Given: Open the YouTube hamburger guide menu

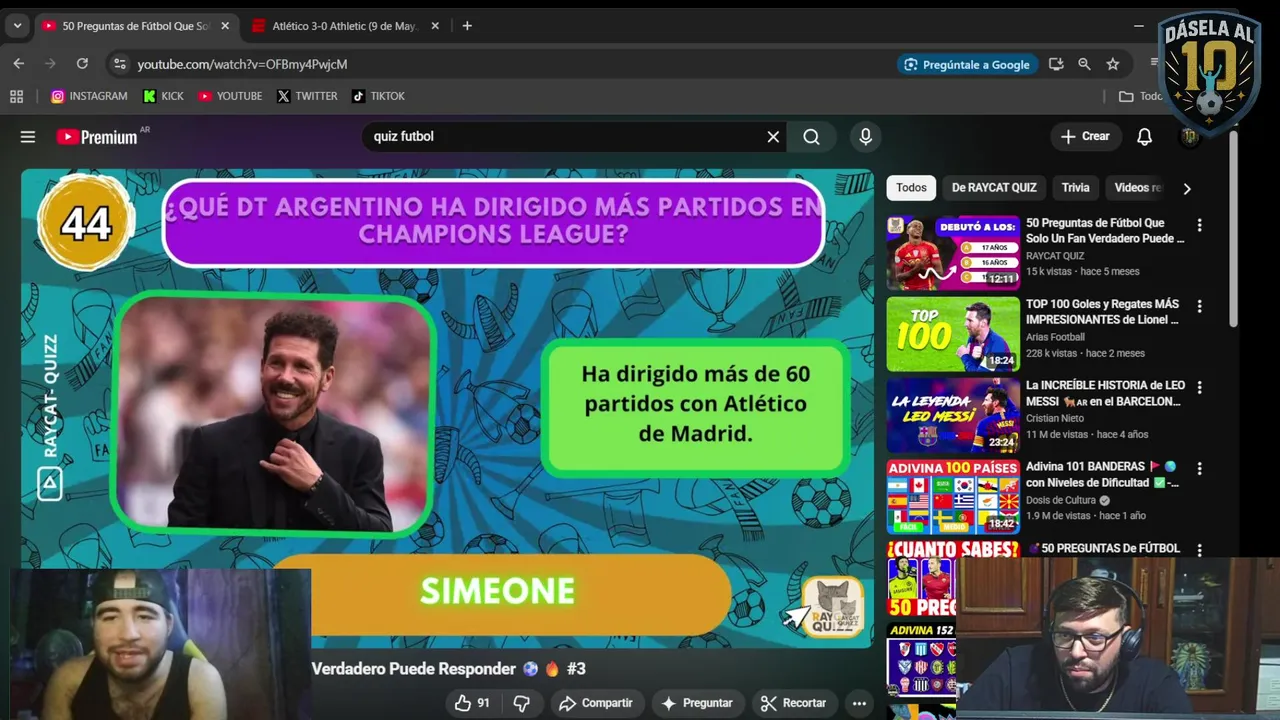Looking at the screenshot, I should (x=28, y=137).
